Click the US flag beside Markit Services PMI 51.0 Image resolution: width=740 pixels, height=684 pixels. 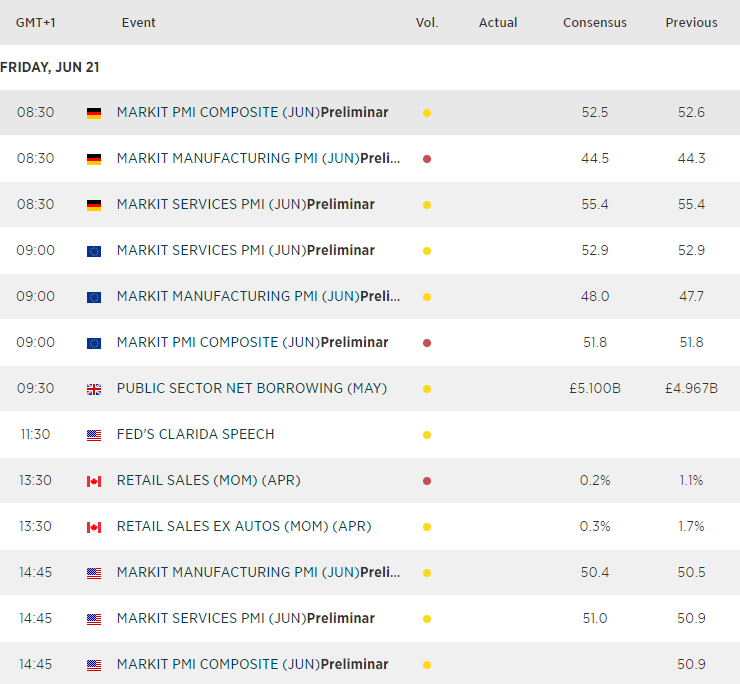[94, 619]
